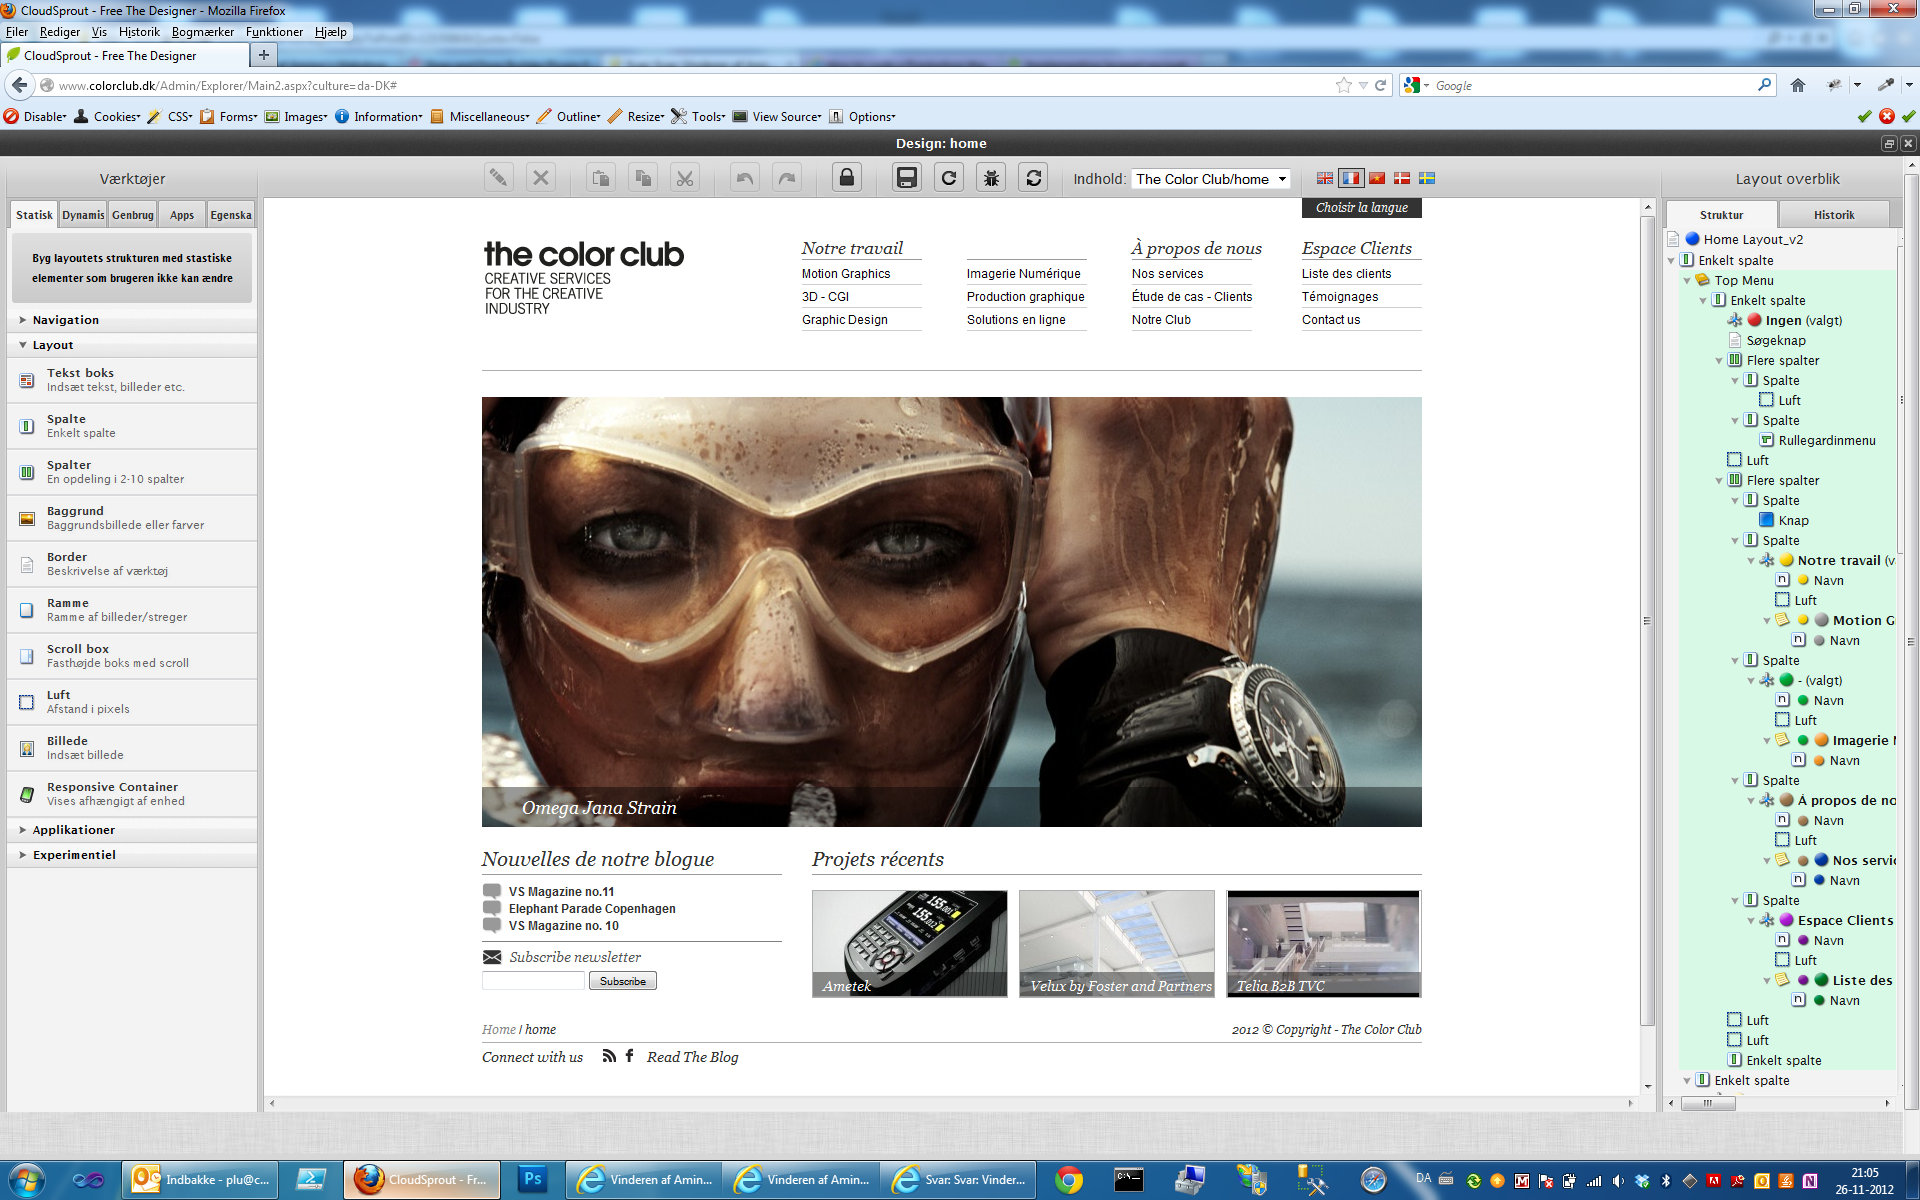Expand the Navigation section
Screen dimensions: 1920x1200
point(65,320)
